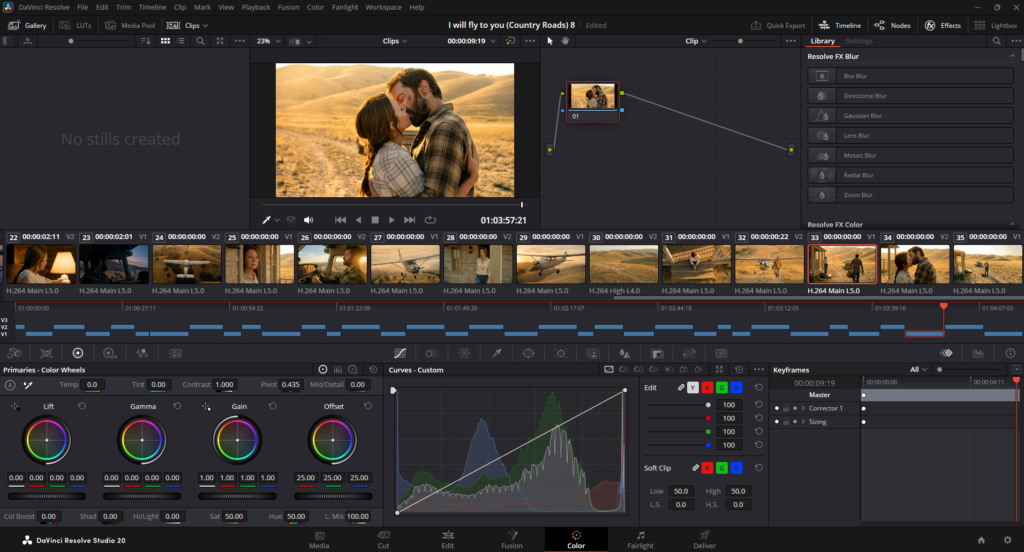Toggle the blue curve edit channel
This screenshot has height=552, width=1024.
coord(736,387)
